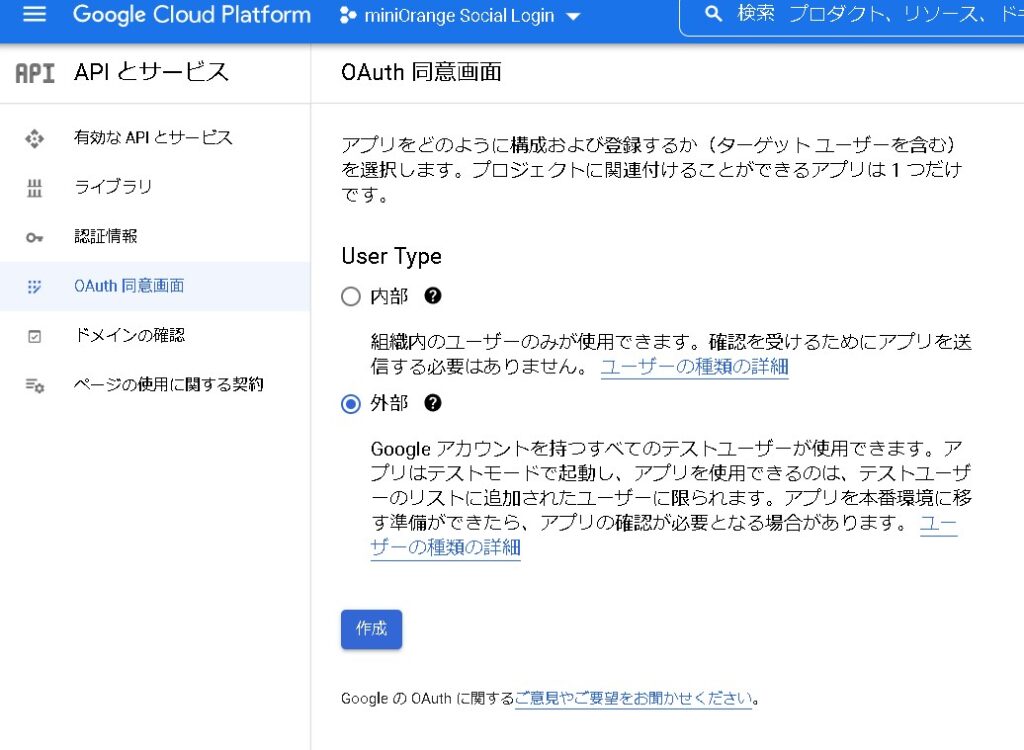Click the ライブラリ library icon

[x=35, y=188]
